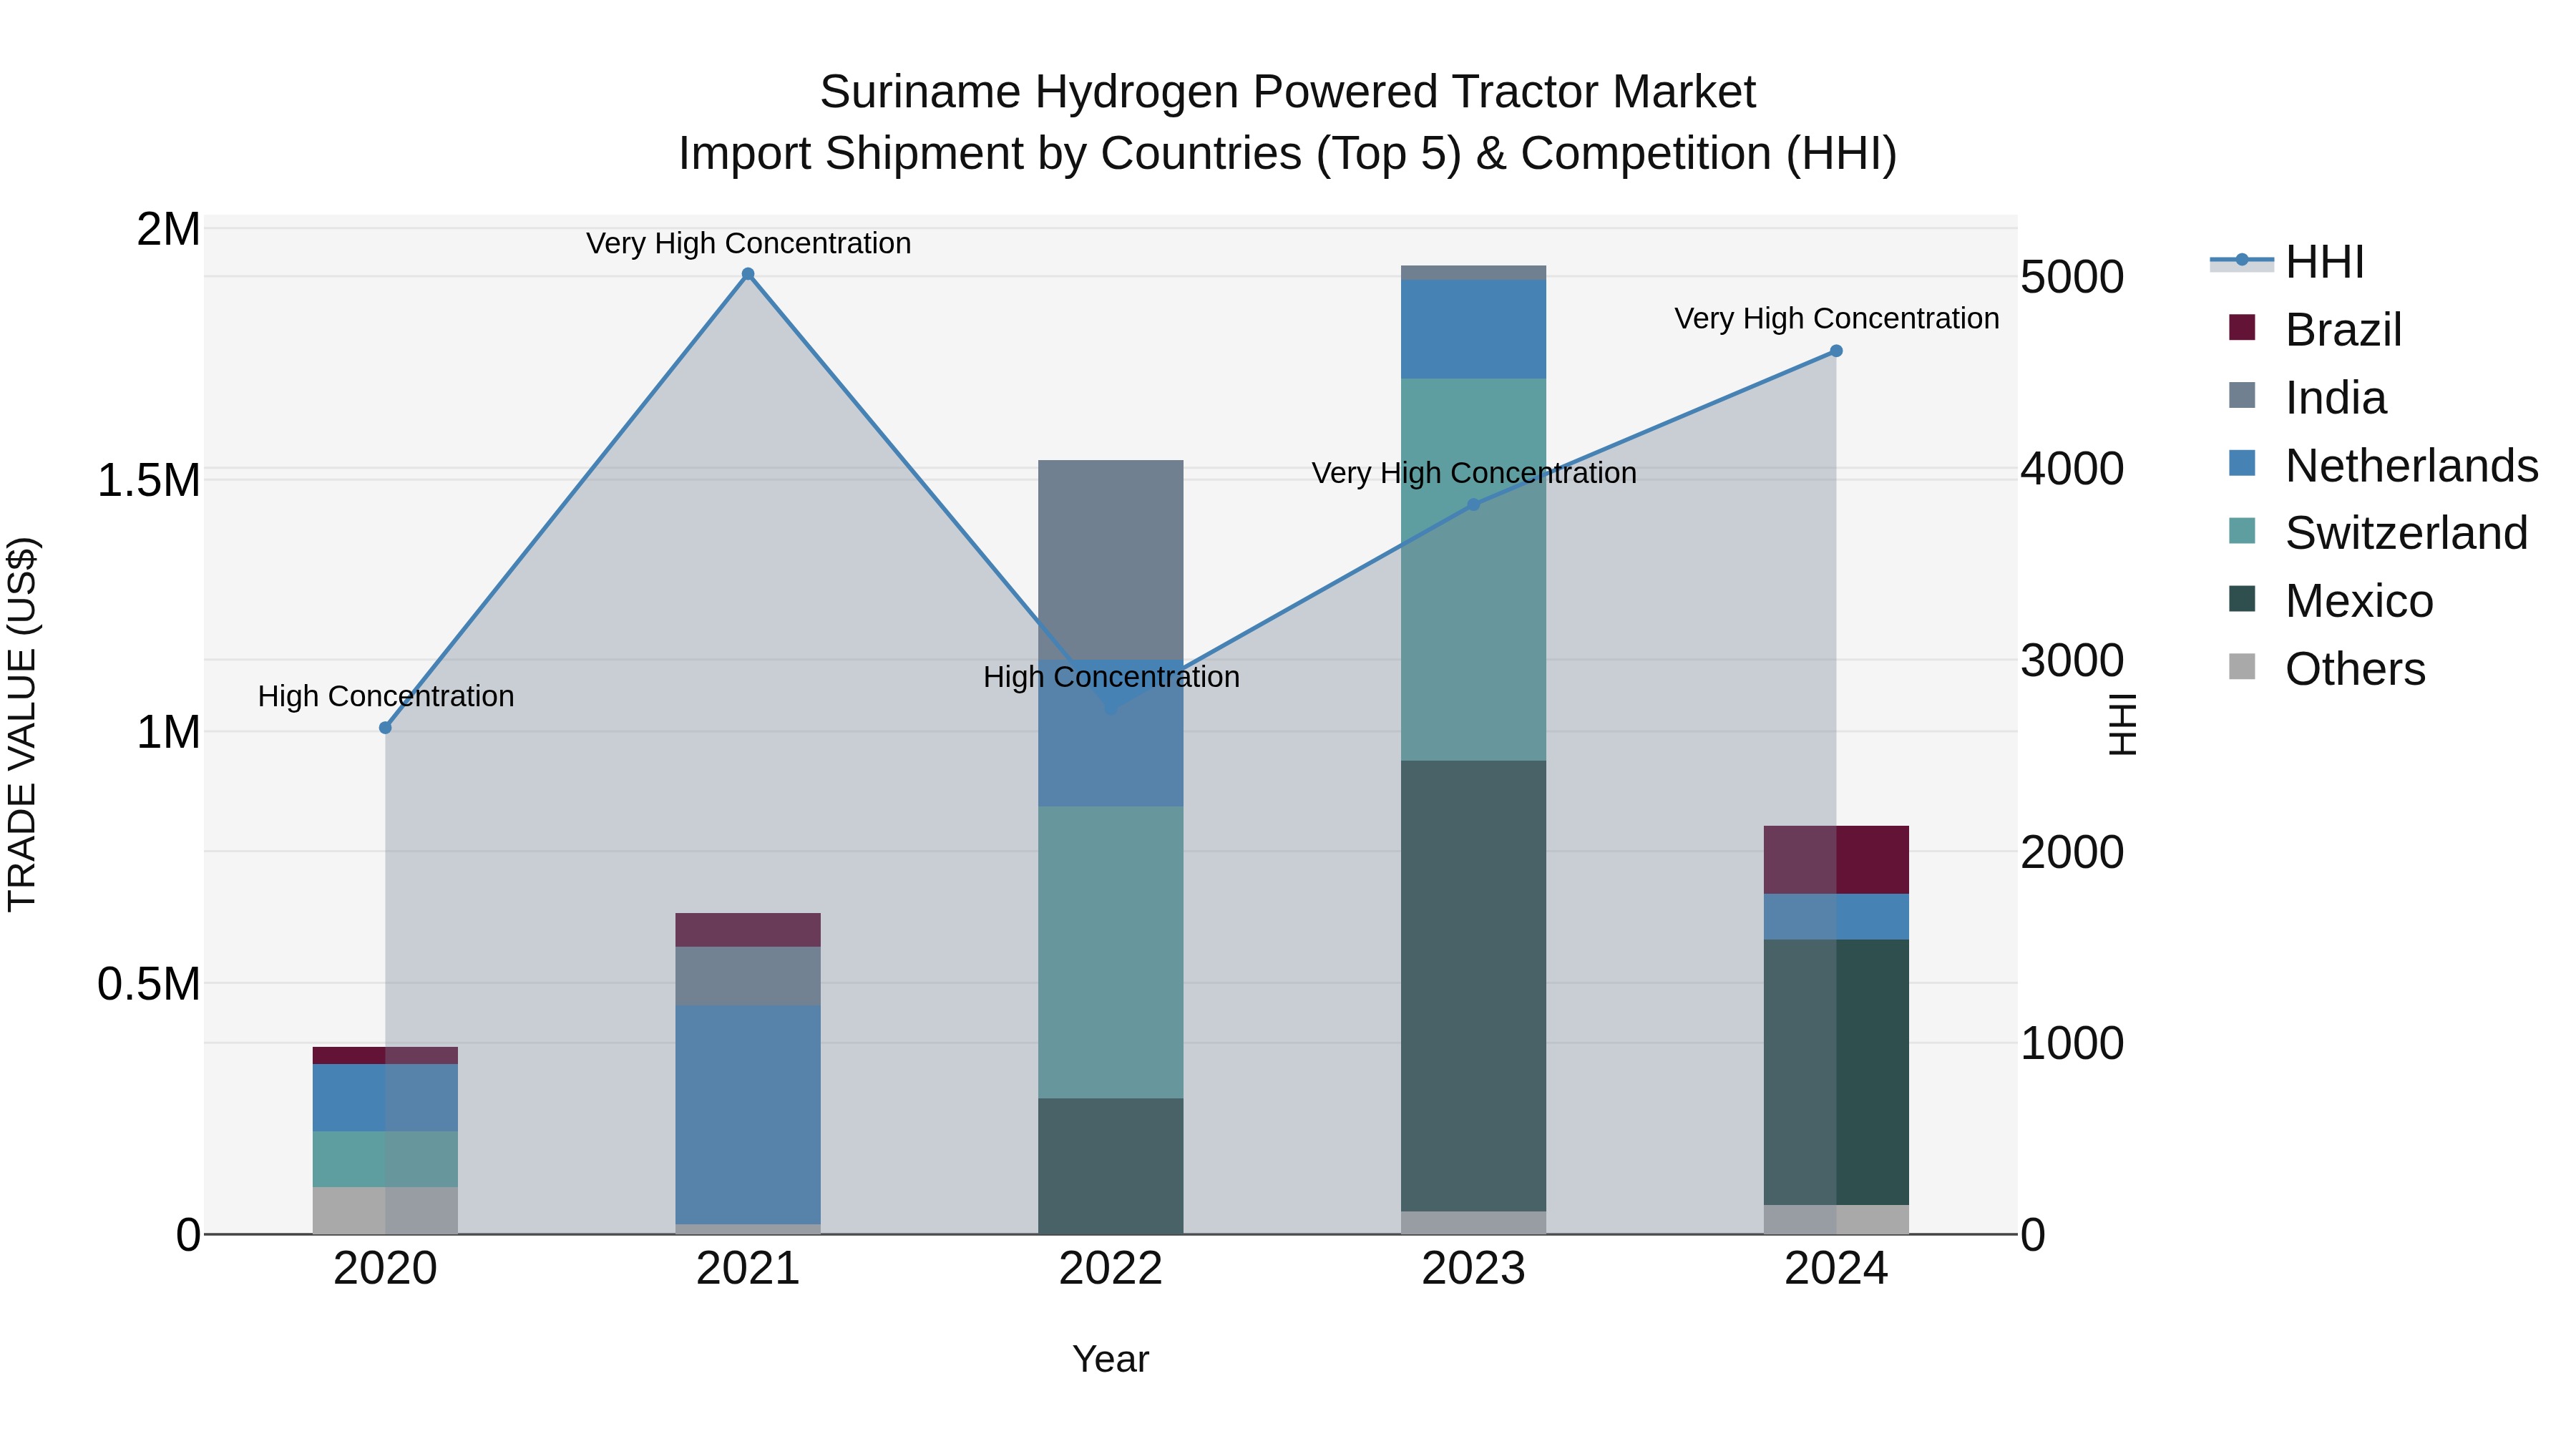This screenshot has width=2576, height=1449.
Task: Toggle the India legend entry
Action: pos(2307,397)
